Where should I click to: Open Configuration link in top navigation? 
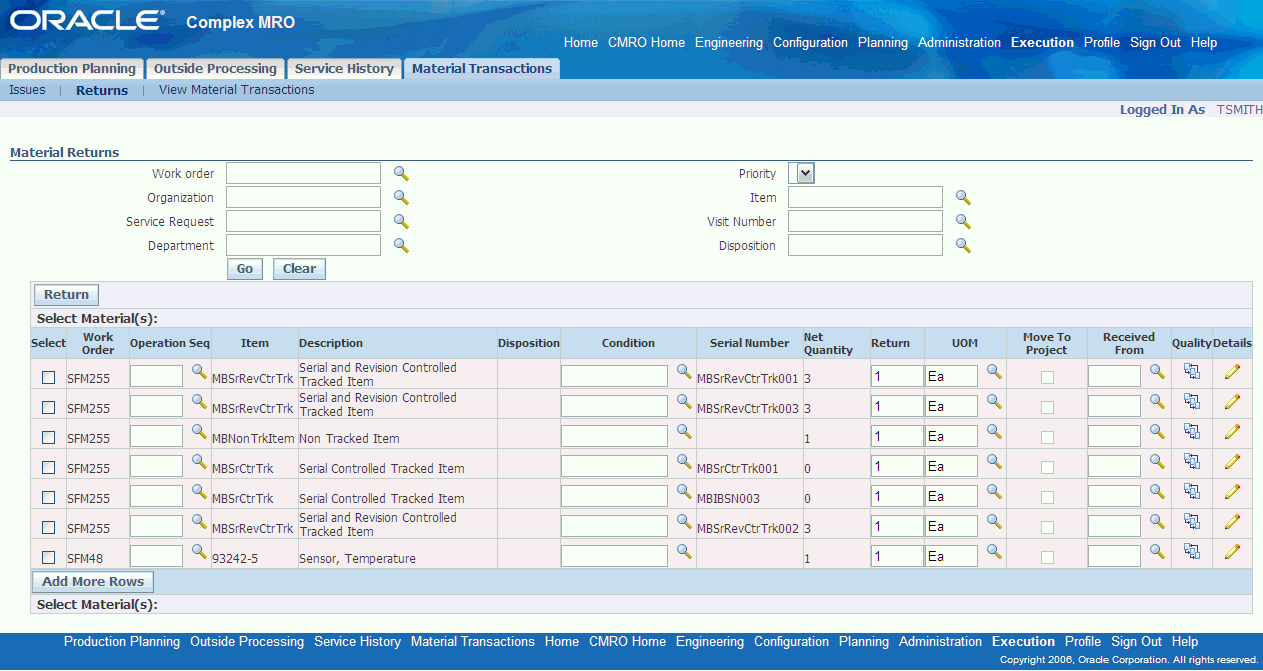click(x=810, y=43)
